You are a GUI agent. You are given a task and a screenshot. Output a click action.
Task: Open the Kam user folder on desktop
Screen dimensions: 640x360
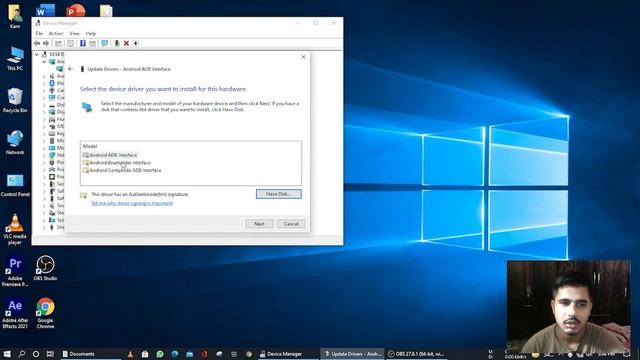pos(15,16)
